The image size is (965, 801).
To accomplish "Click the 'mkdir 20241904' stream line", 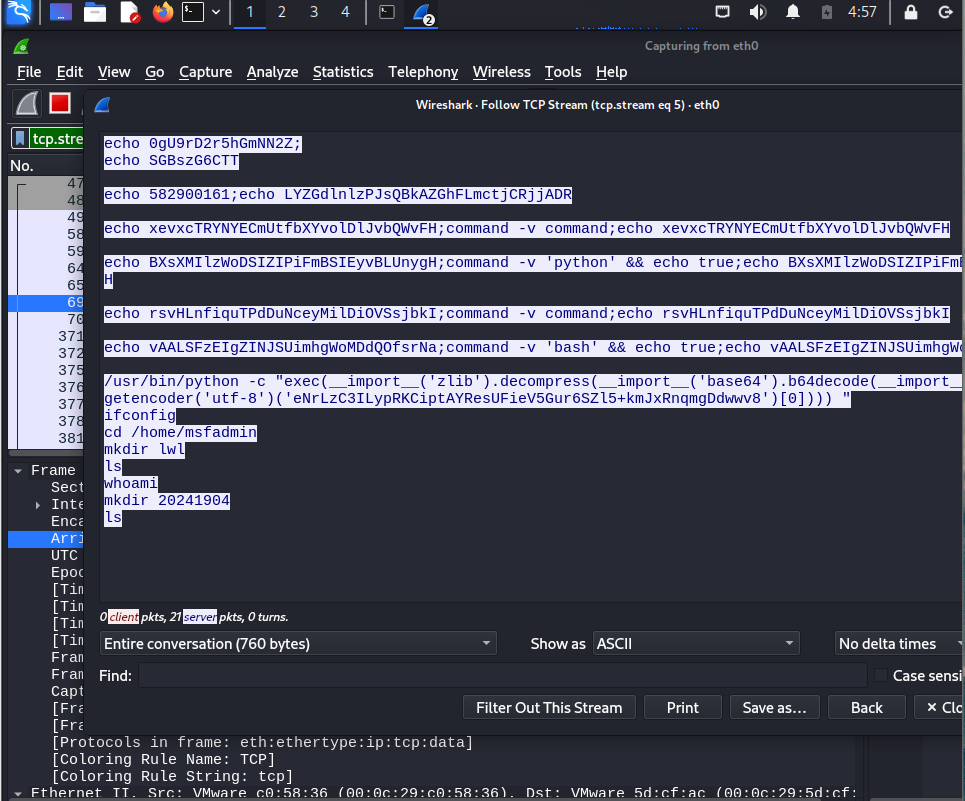I will pyautogui.click(x=167, y=500).
